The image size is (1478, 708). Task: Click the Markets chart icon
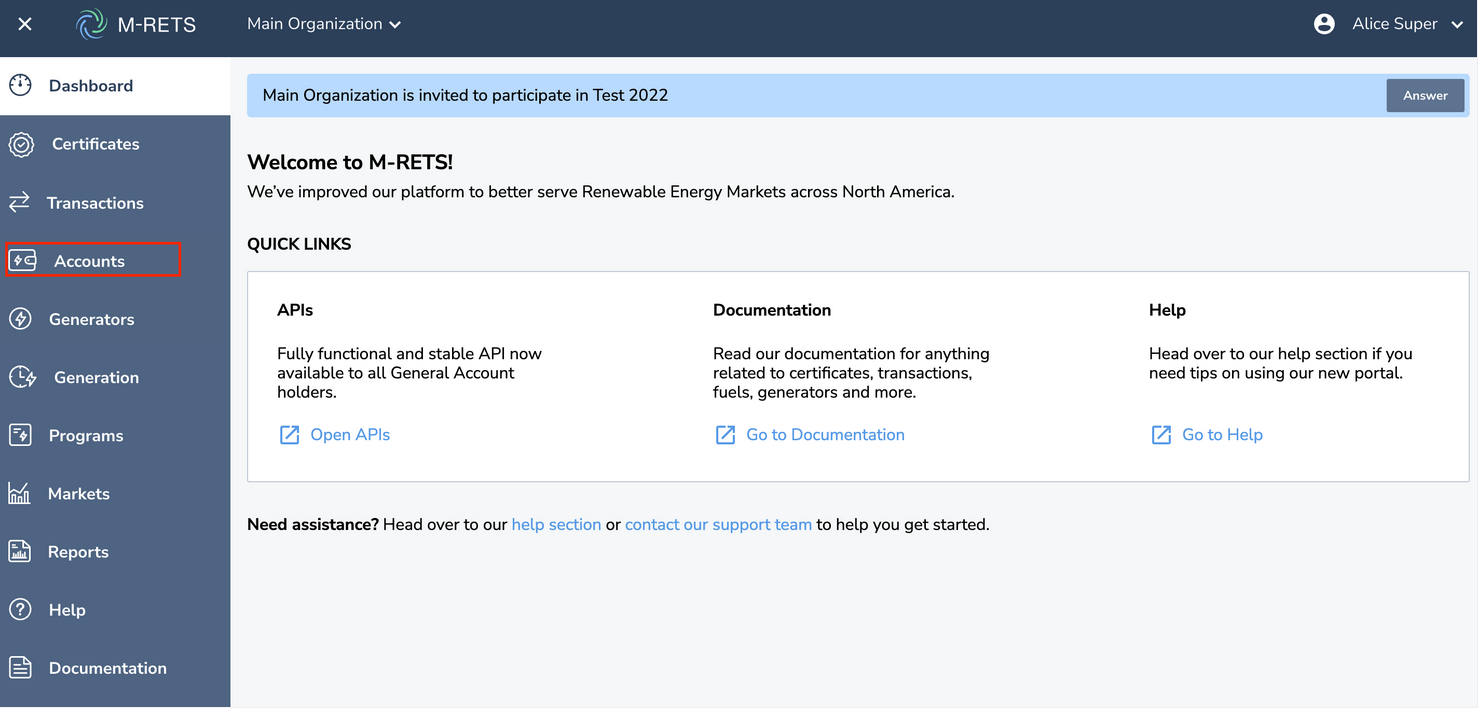(19, 493)
